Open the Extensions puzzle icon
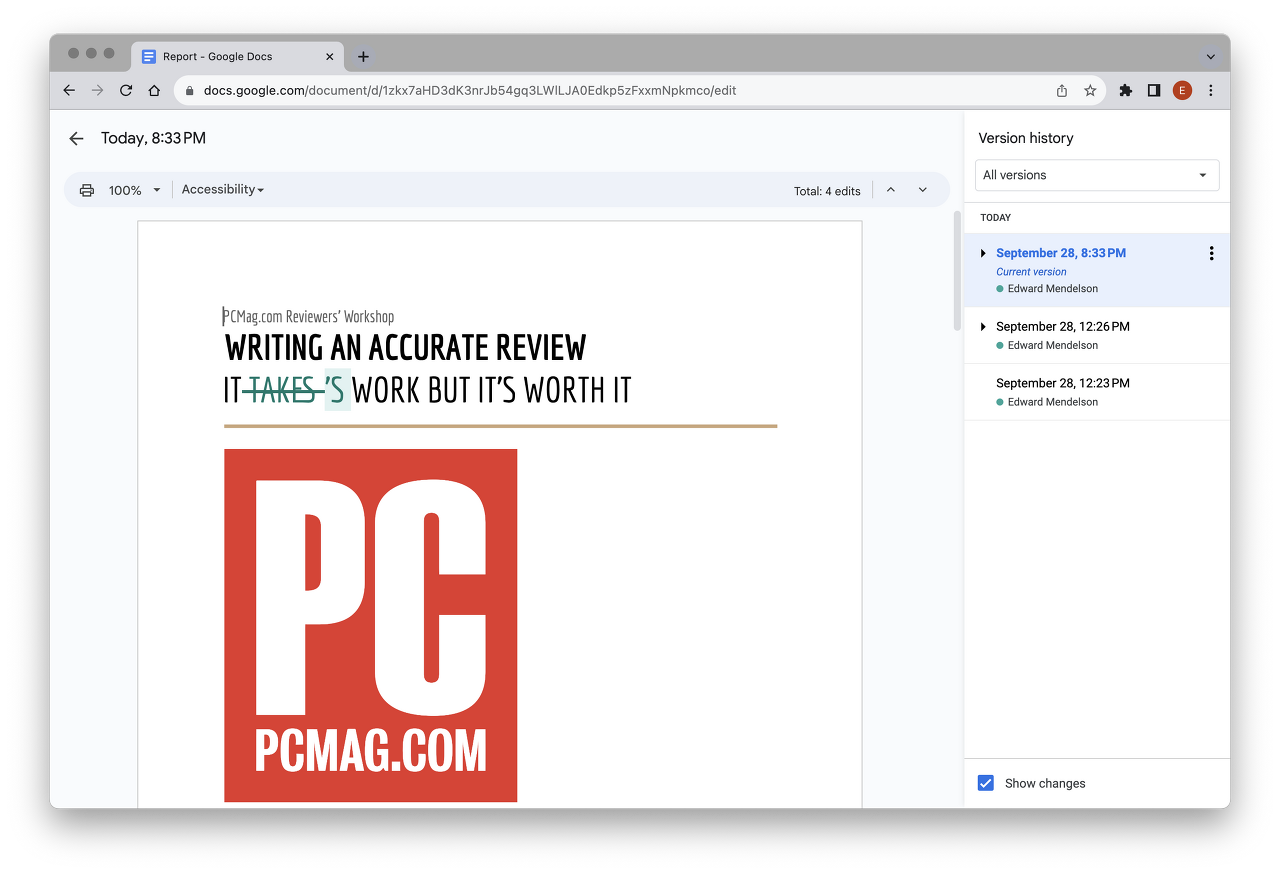This screenshot has height=874, width=1280. 1125,90
